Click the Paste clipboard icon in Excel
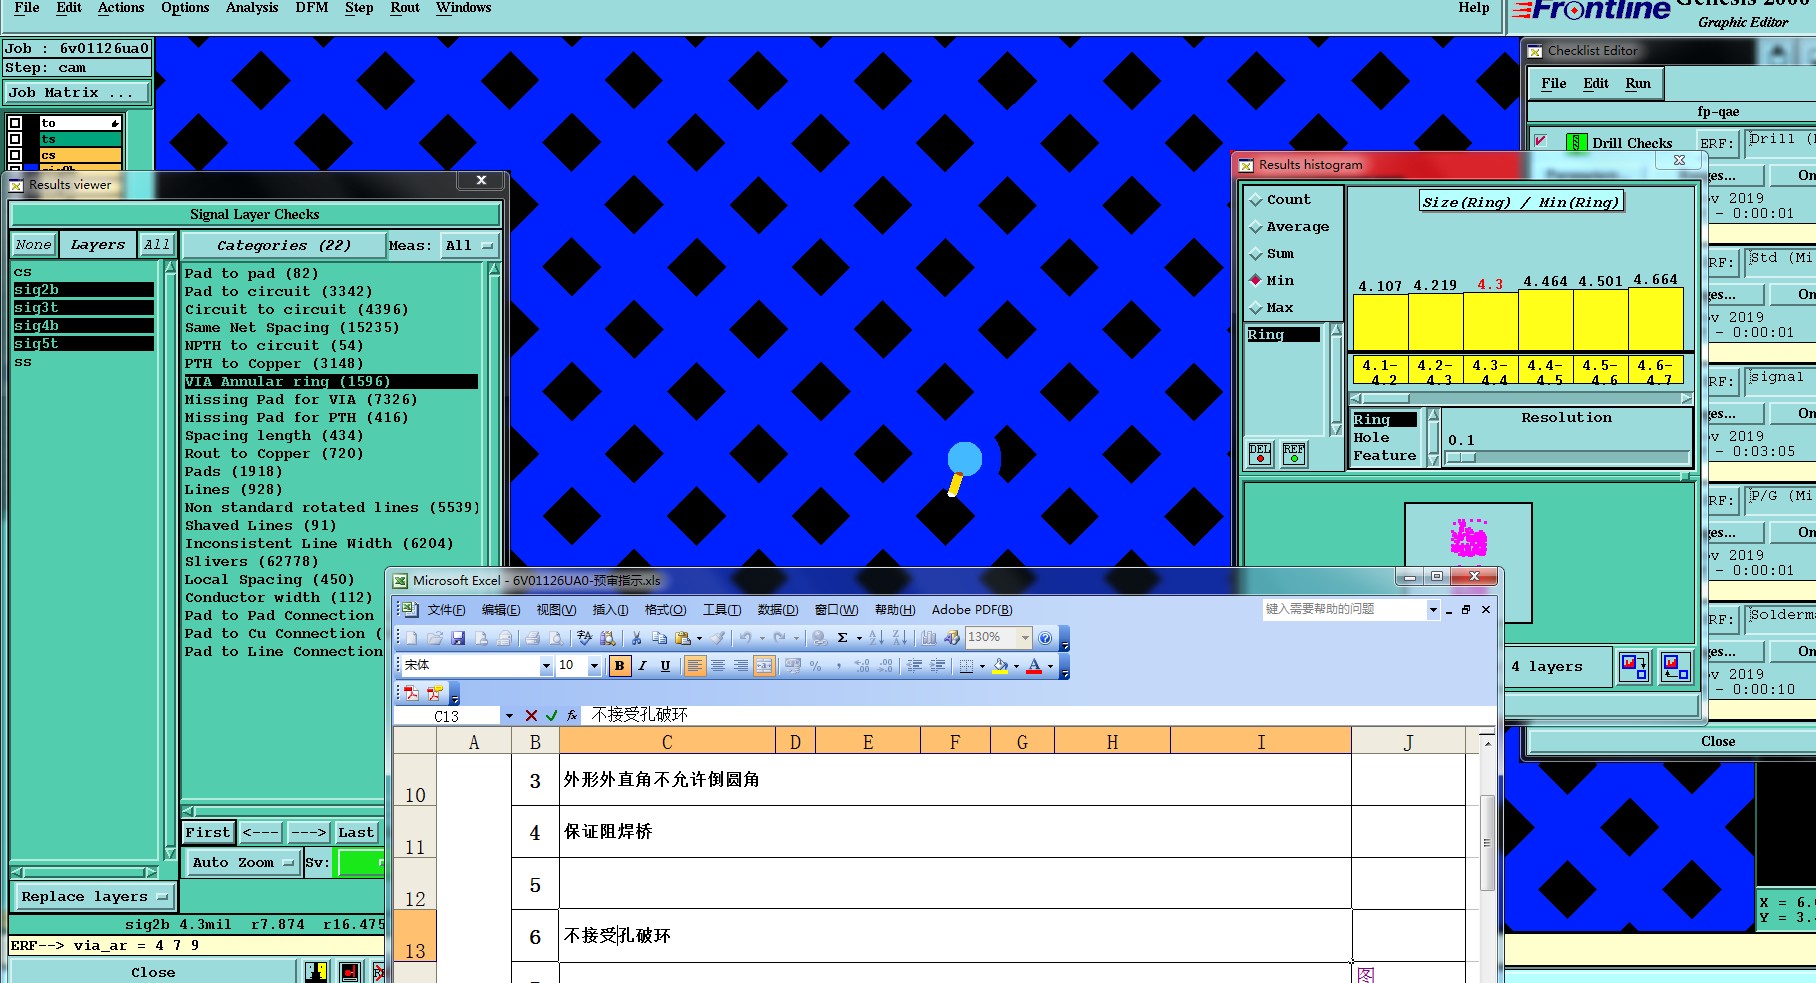The image size is (1816, 983). click(683, 638)
